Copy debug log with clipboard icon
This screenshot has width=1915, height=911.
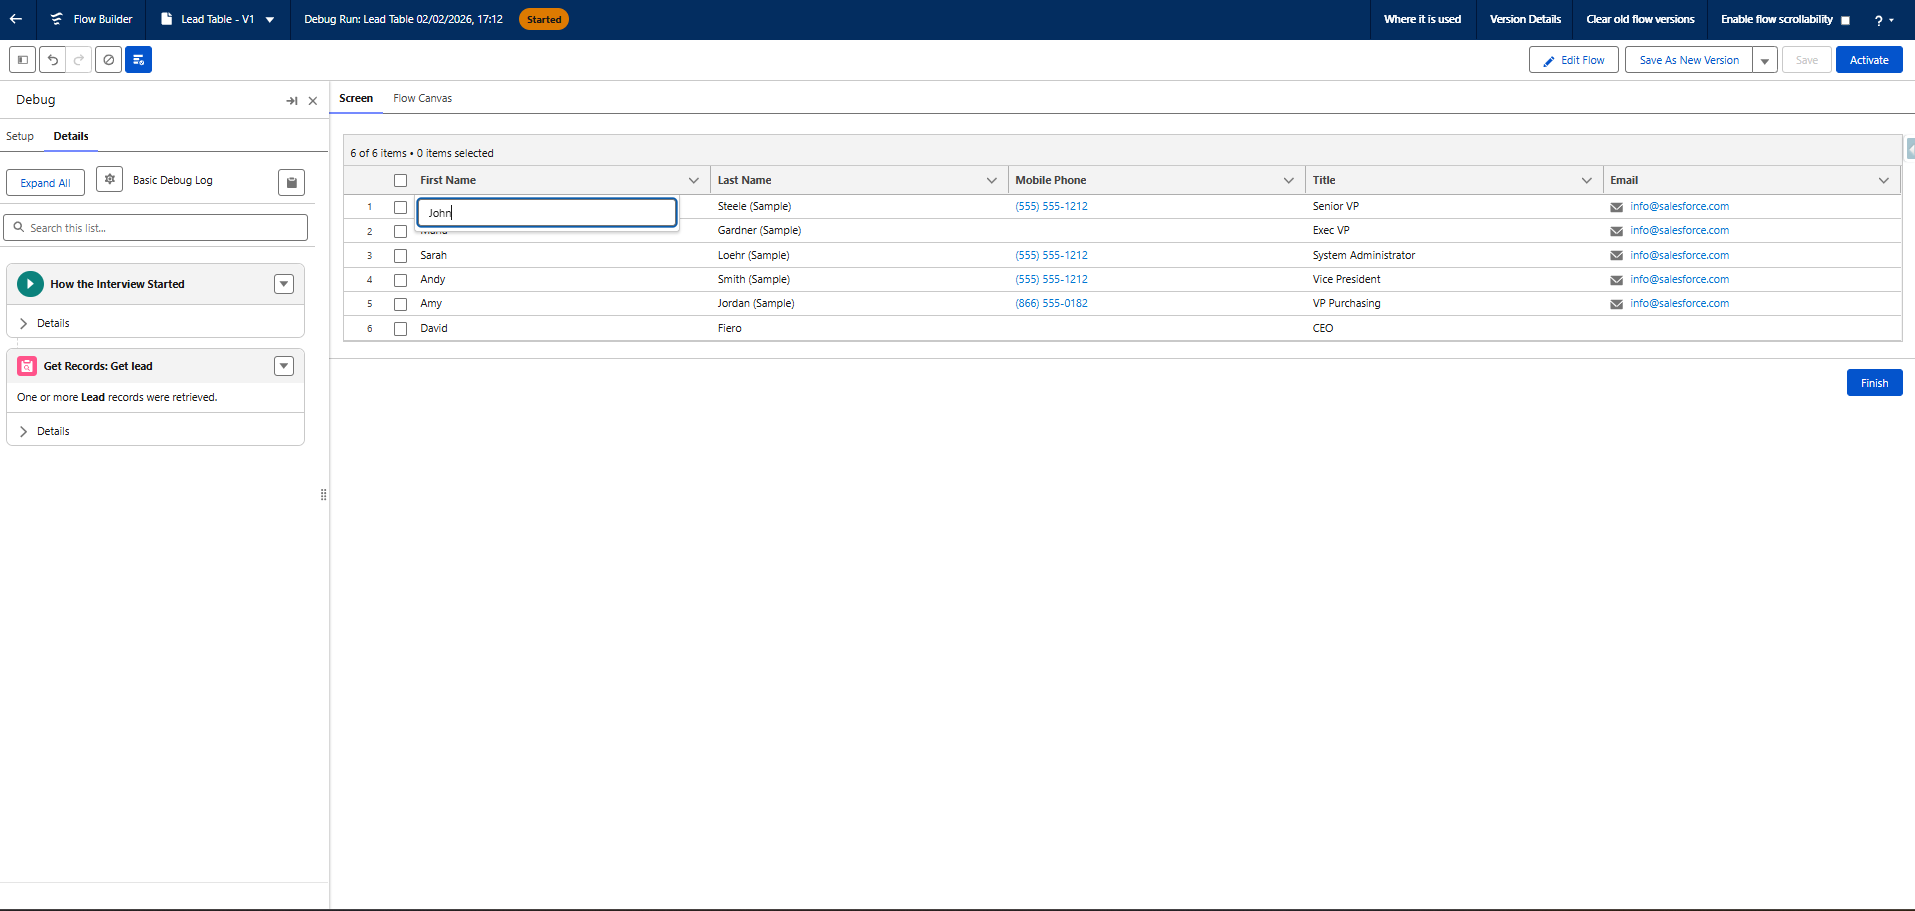click(x=291, y=182)
